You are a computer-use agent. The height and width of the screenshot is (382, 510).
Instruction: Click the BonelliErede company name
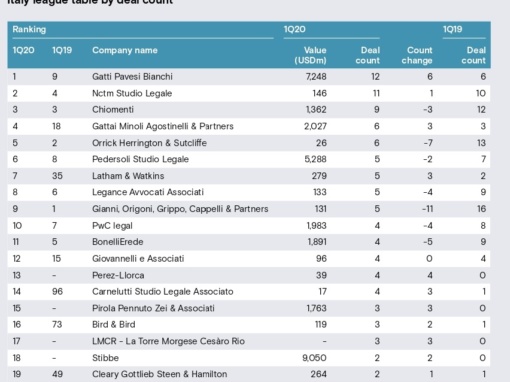point(118,242)
